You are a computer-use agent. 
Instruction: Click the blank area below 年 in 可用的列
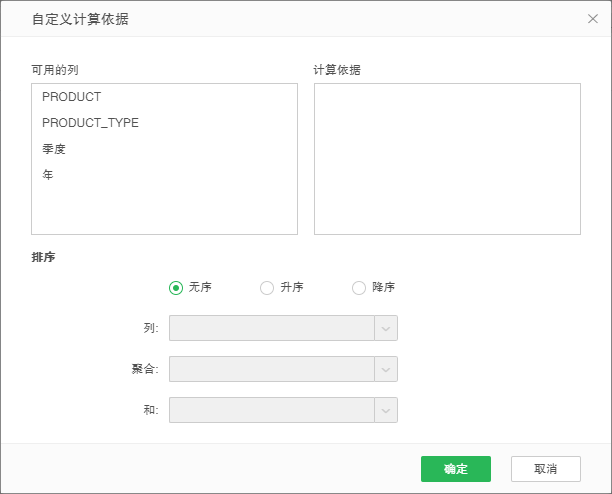[x=164, y=210]
